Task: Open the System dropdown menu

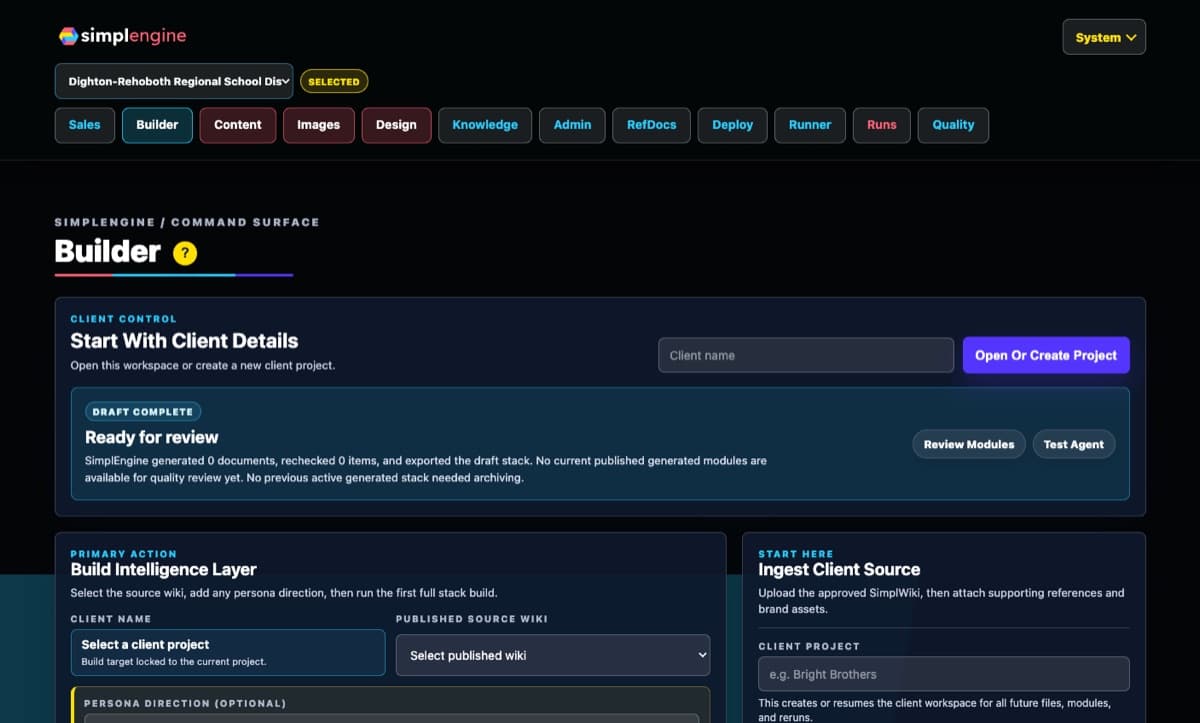Action: click(x=1104, y=37)
